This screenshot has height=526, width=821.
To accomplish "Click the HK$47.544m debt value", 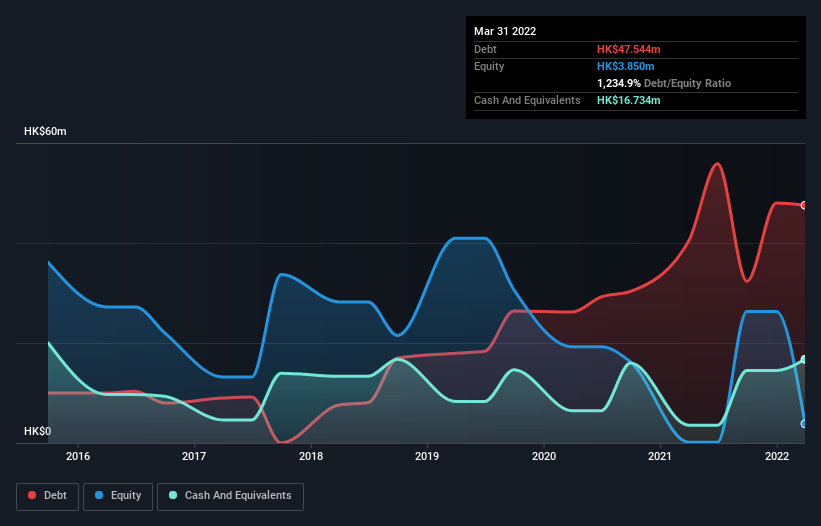I will pos(628,49).
